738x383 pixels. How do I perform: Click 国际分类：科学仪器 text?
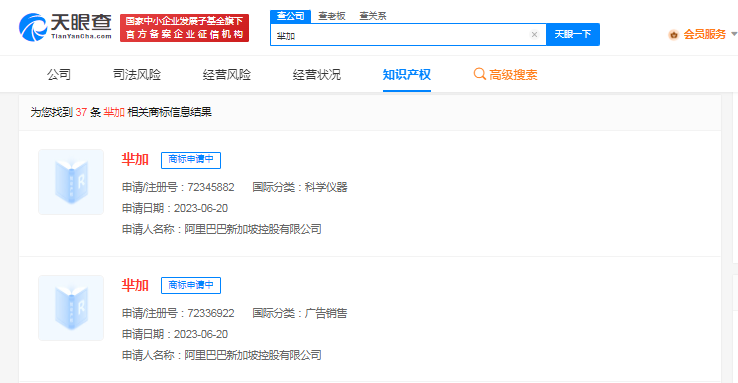pyautogui.click(x=300, y=187)
